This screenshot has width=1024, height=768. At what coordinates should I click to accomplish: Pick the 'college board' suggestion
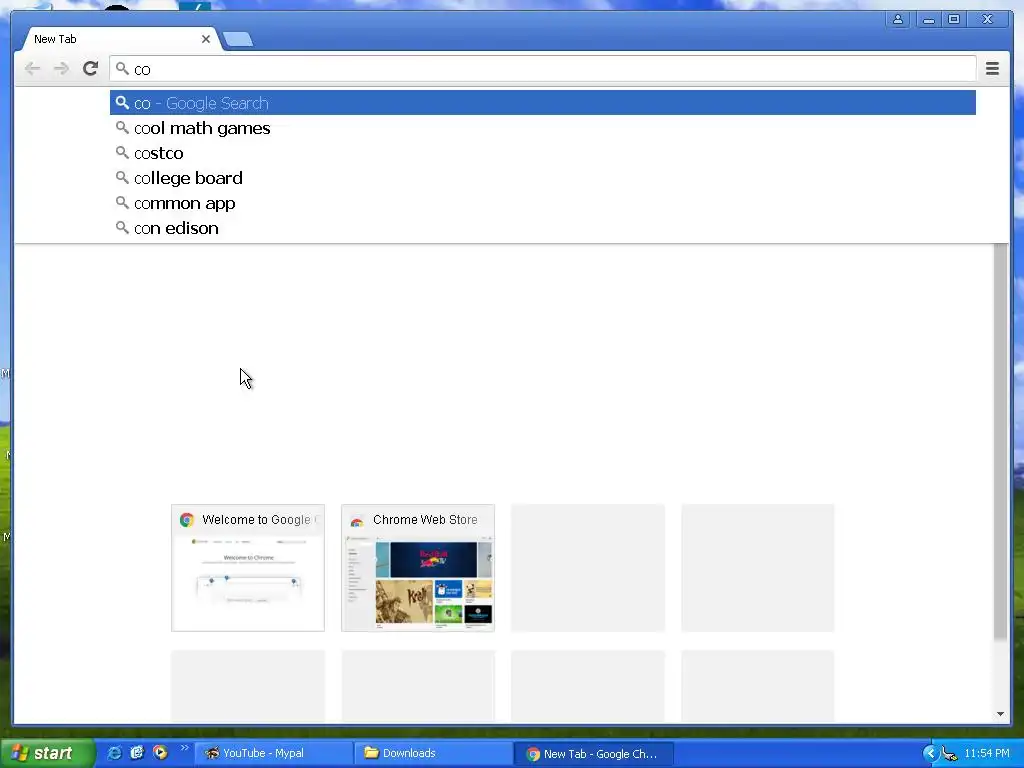click(x=543, y=178)
